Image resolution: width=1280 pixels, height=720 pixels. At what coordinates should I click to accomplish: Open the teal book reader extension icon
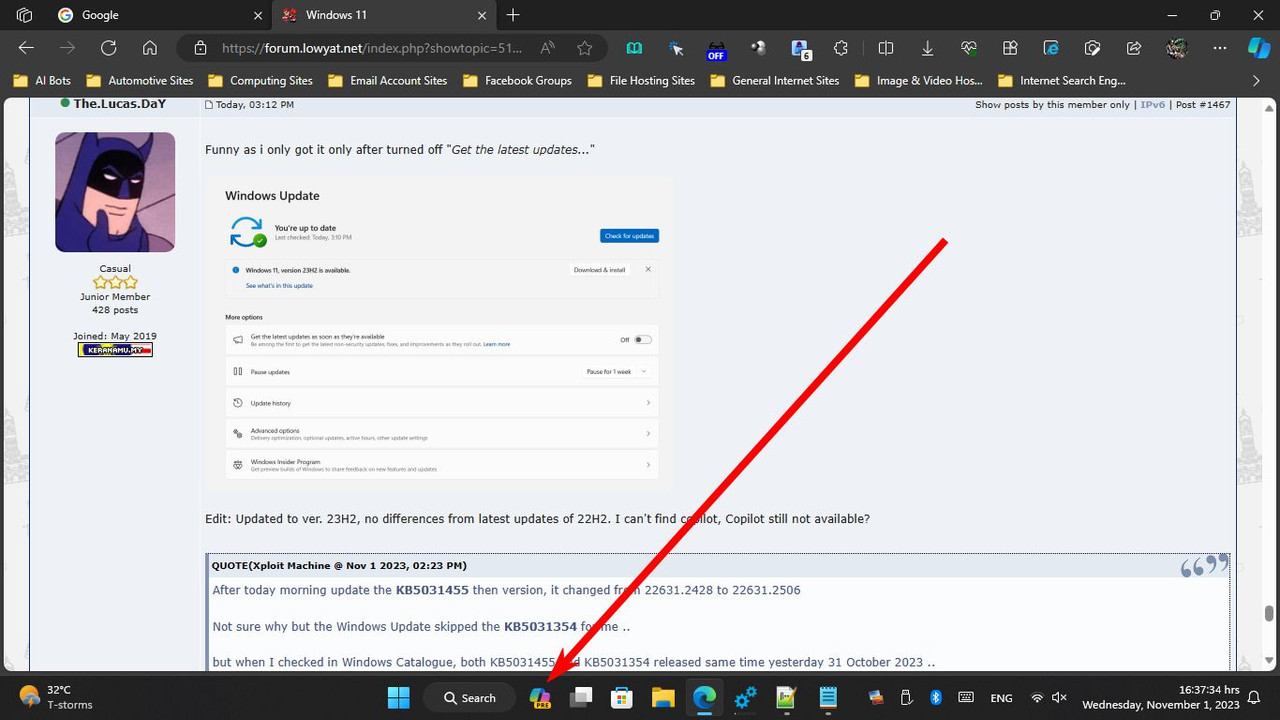pos(634,48)
